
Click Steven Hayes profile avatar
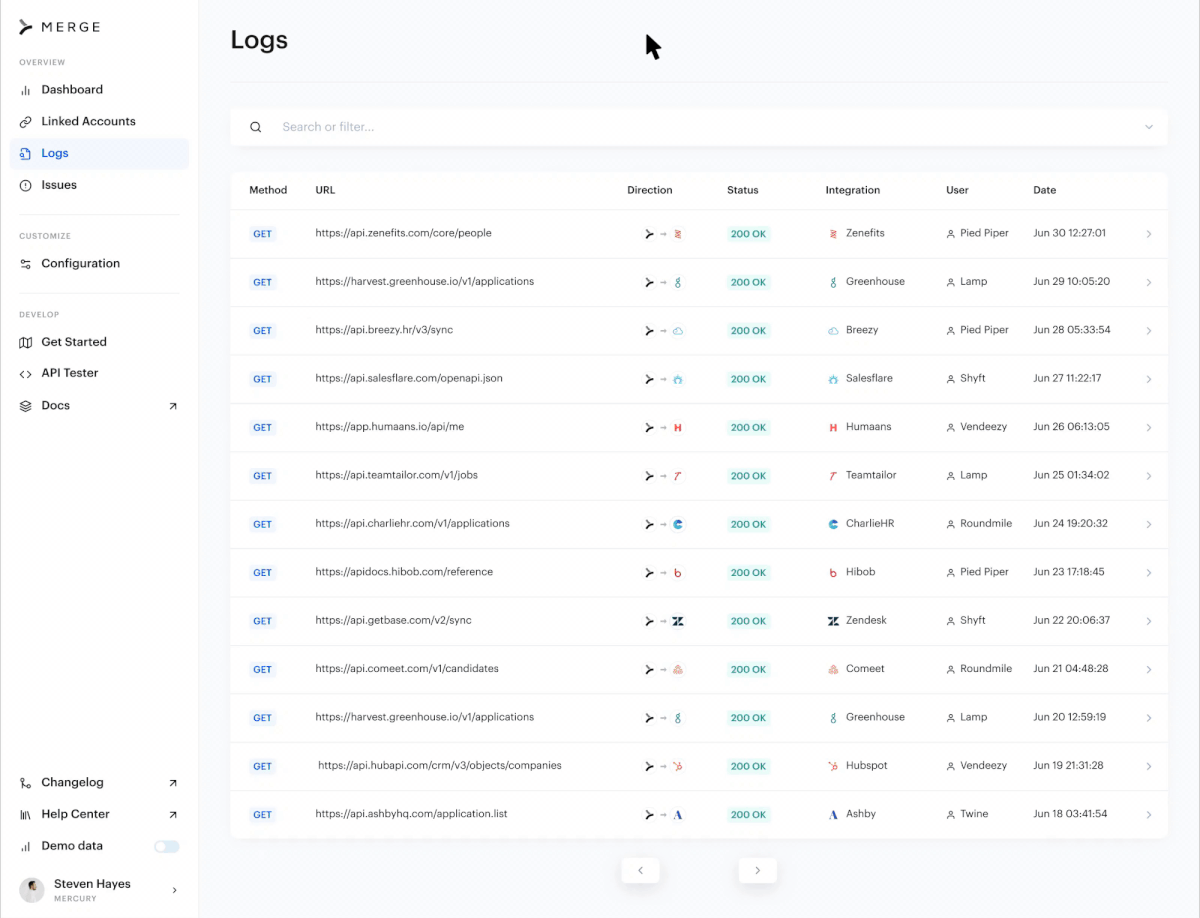(x=32, y=890)
